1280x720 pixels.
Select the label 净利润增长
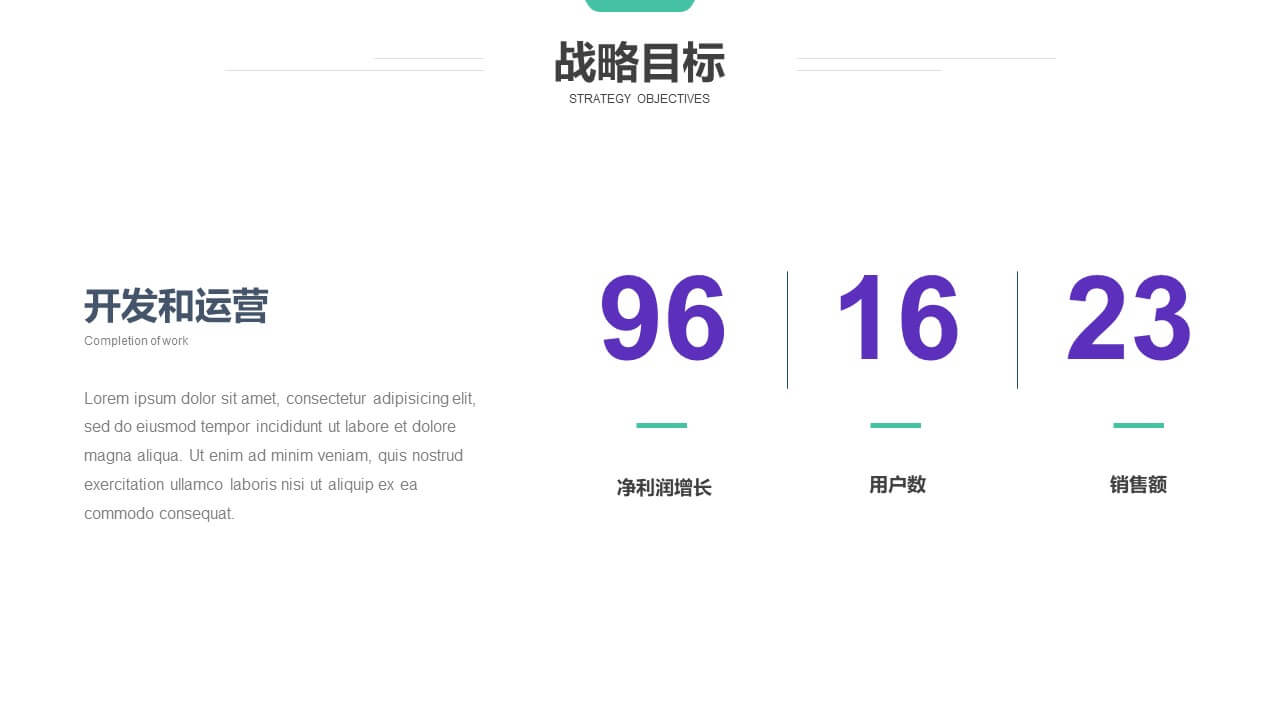(664, 488)
